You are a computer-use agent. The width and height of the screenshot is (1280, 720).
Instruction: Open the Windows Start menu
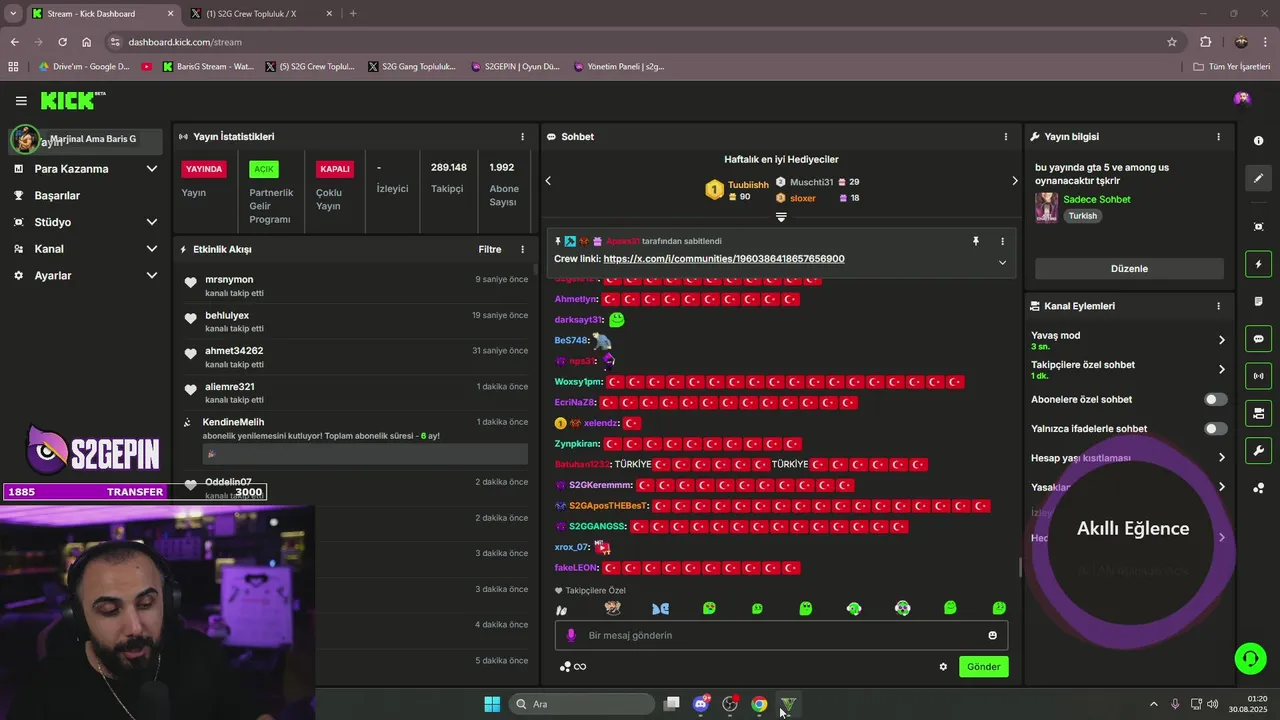tap(492, 704)
